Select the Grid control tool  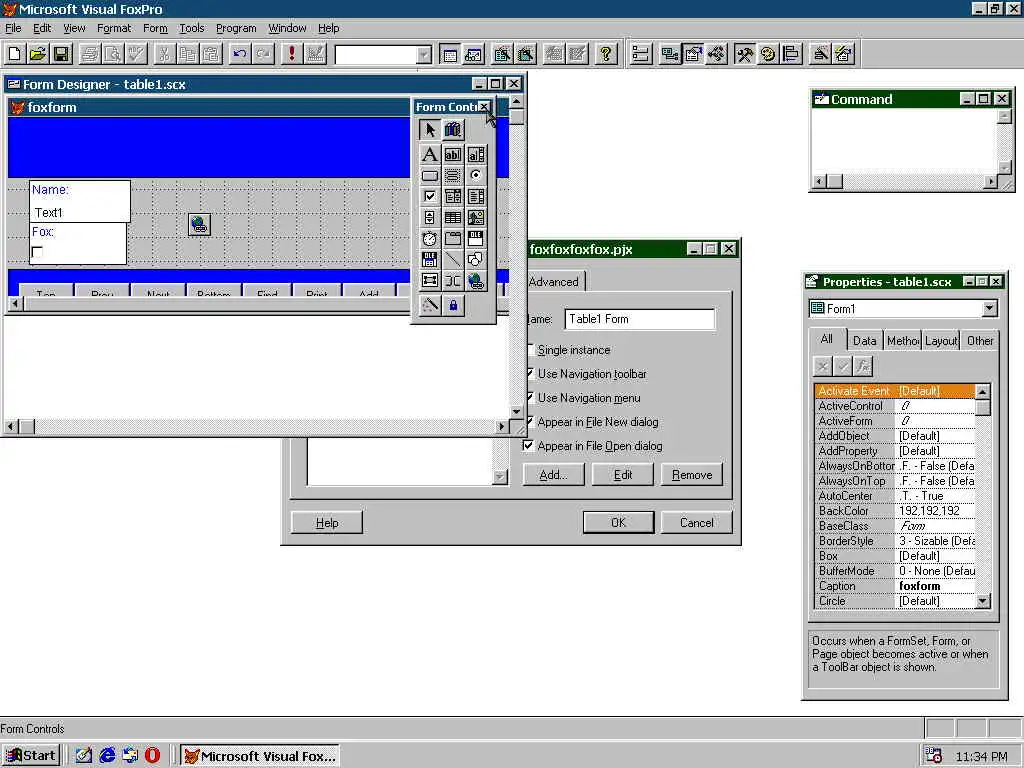click(x=453, y=217)
